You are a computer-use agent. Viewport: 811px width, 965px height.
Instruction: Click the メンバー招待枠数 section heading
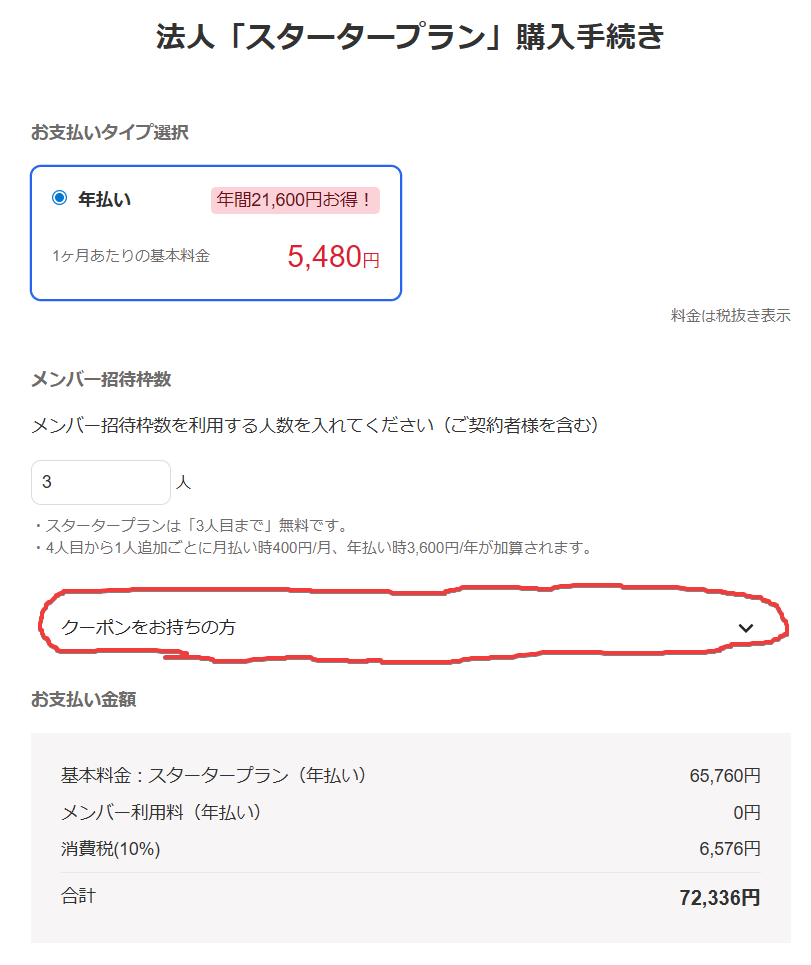pyautogui.click(x=101, y=379)
